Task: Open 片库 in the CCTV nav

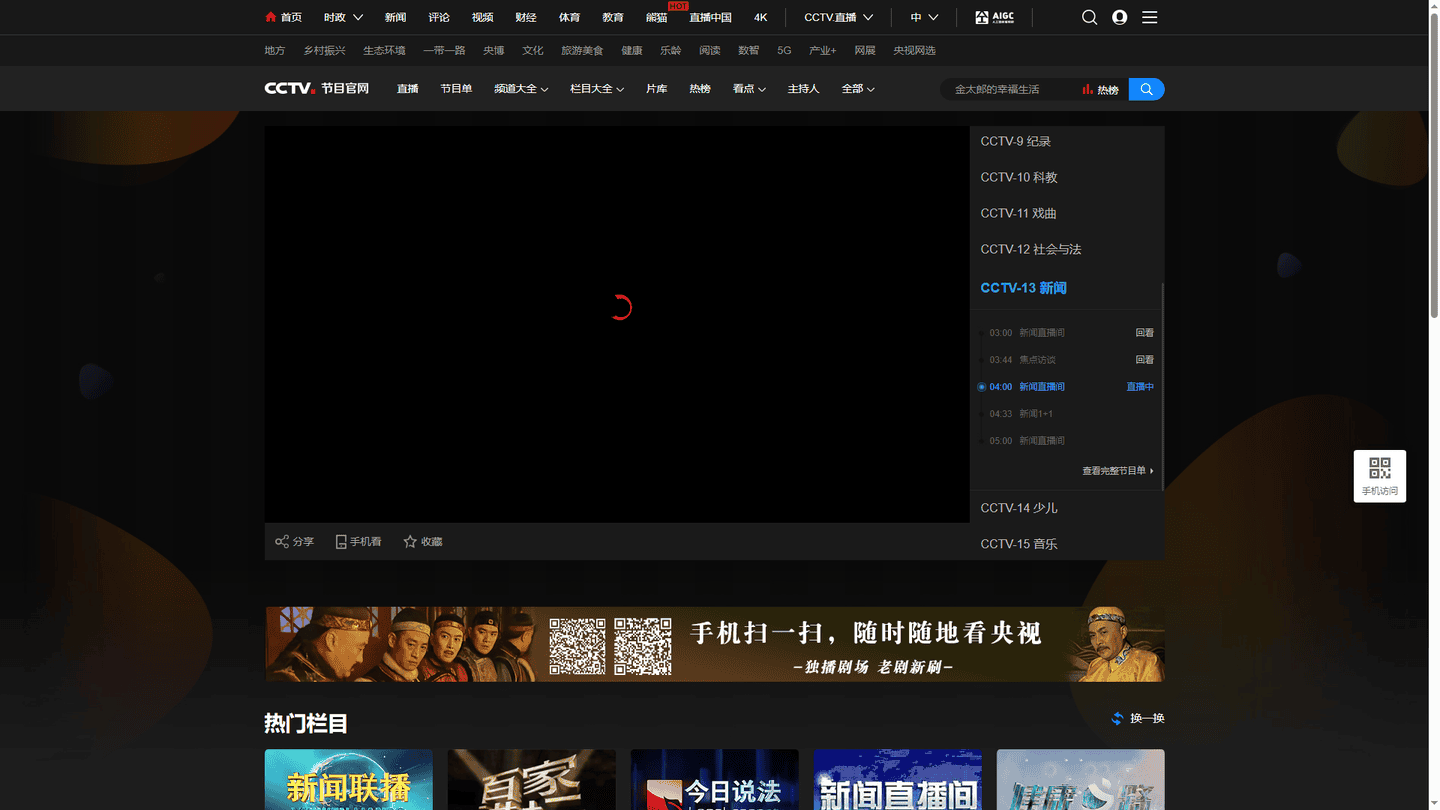Action: (656, 89)
